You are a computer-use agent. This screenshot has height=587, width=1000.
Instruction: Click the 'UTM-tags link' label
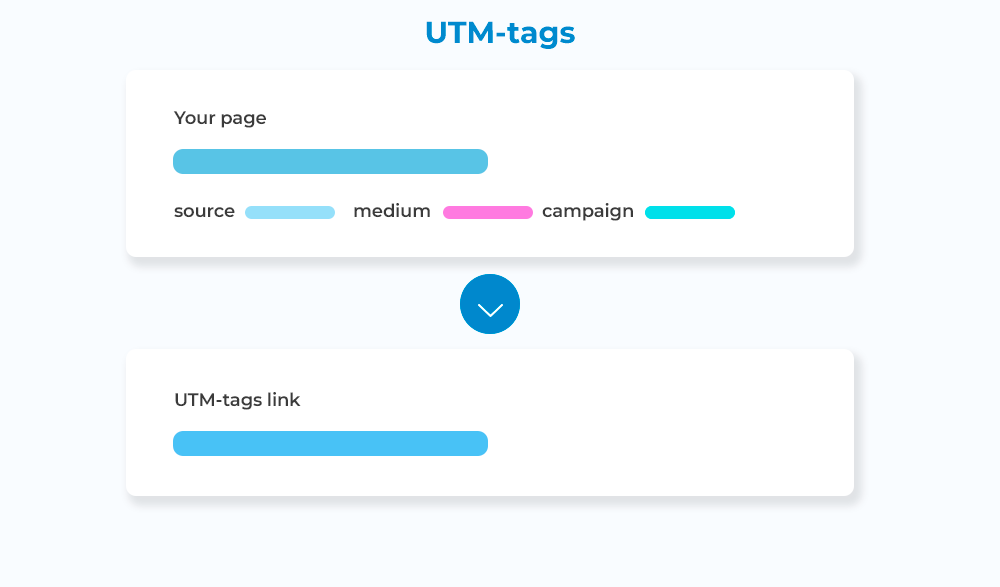tap(237, 400)
